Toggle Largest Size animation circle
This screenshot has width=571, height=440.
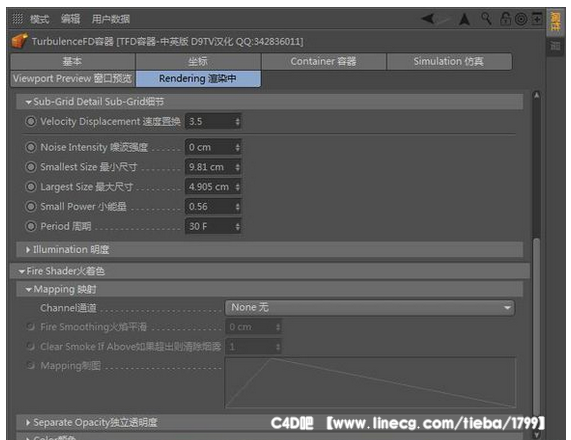tap(31, 186)
